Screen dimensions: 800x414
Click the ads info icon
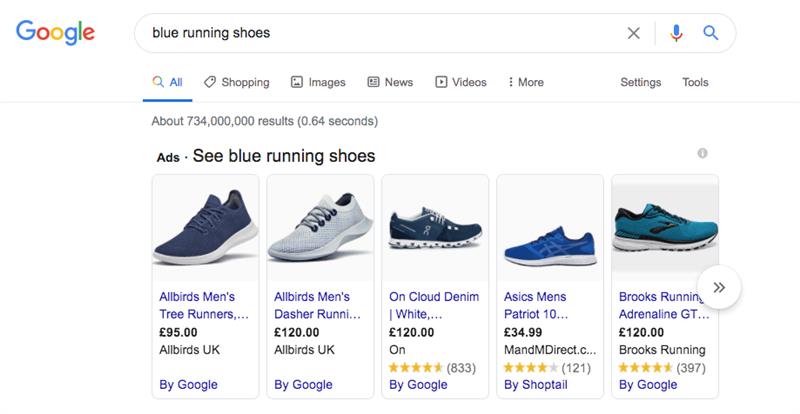pos(703,153)
